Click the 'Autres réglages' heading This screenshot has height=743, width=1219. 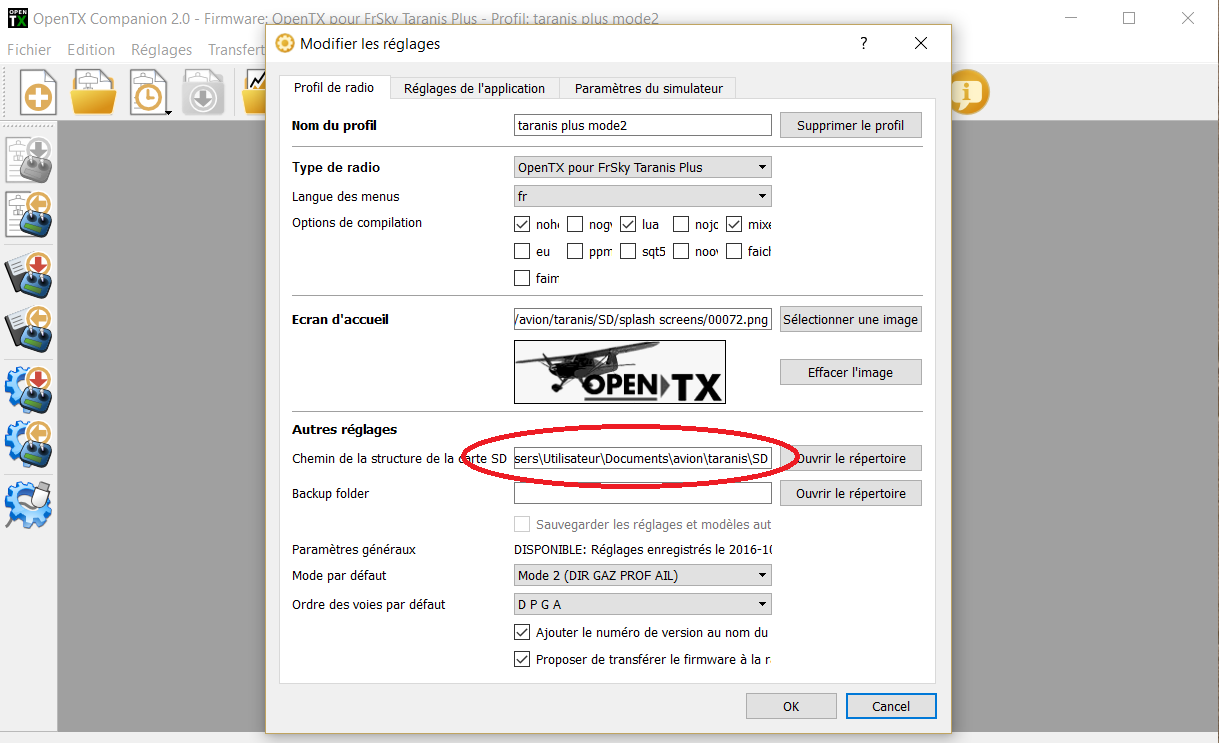pos(344,429)
